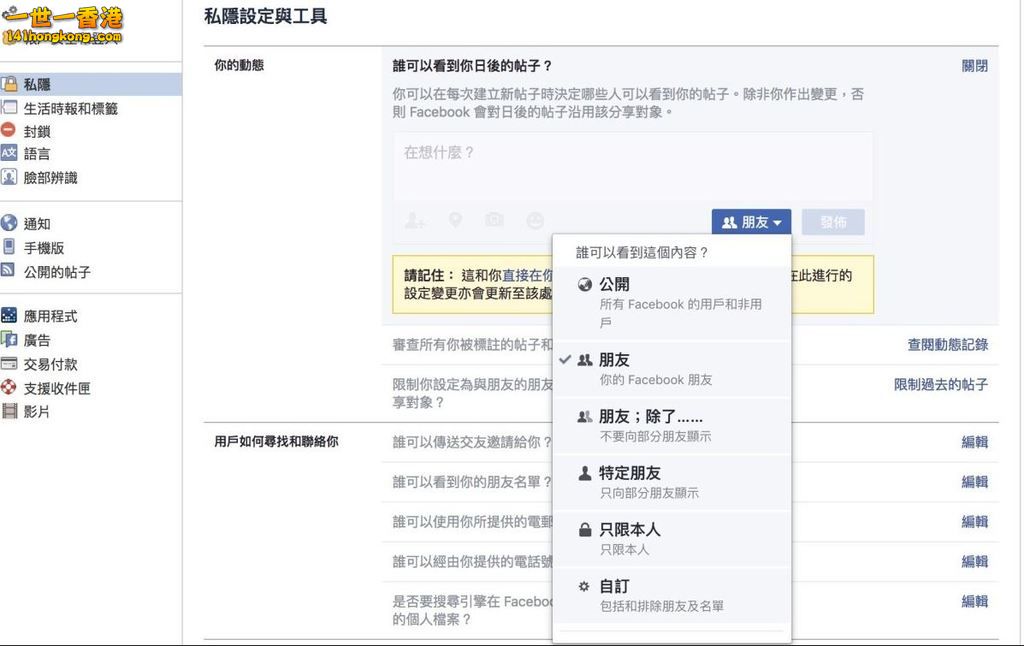1024x646 pixels.
Task: Click the 發佈 post button
Action: [x=833, y=222]
